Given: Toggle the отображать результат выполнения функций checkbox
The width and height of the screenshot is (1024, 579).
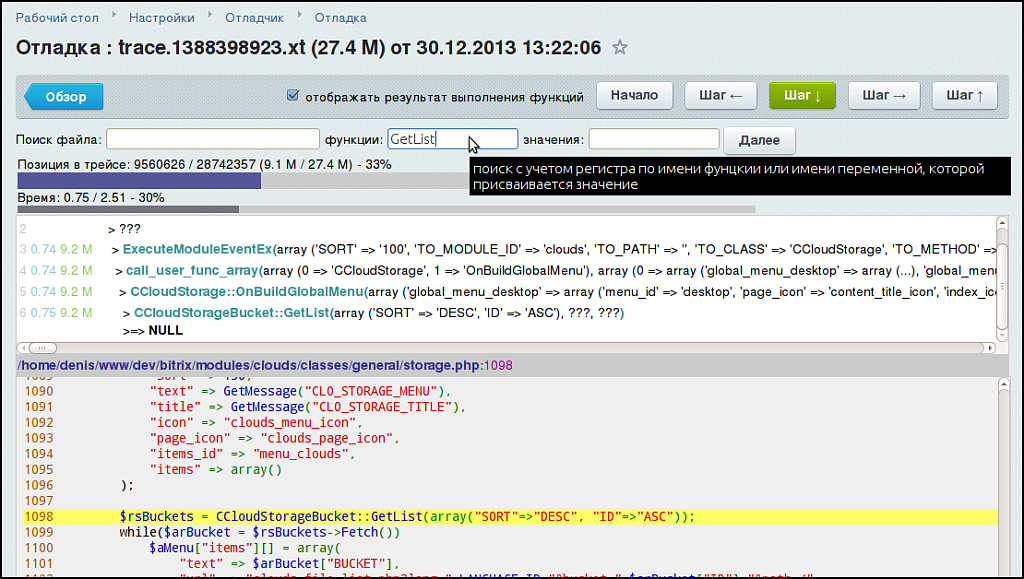Looking at the screenshot, I should pyautogui.click(x=293, y=96).
